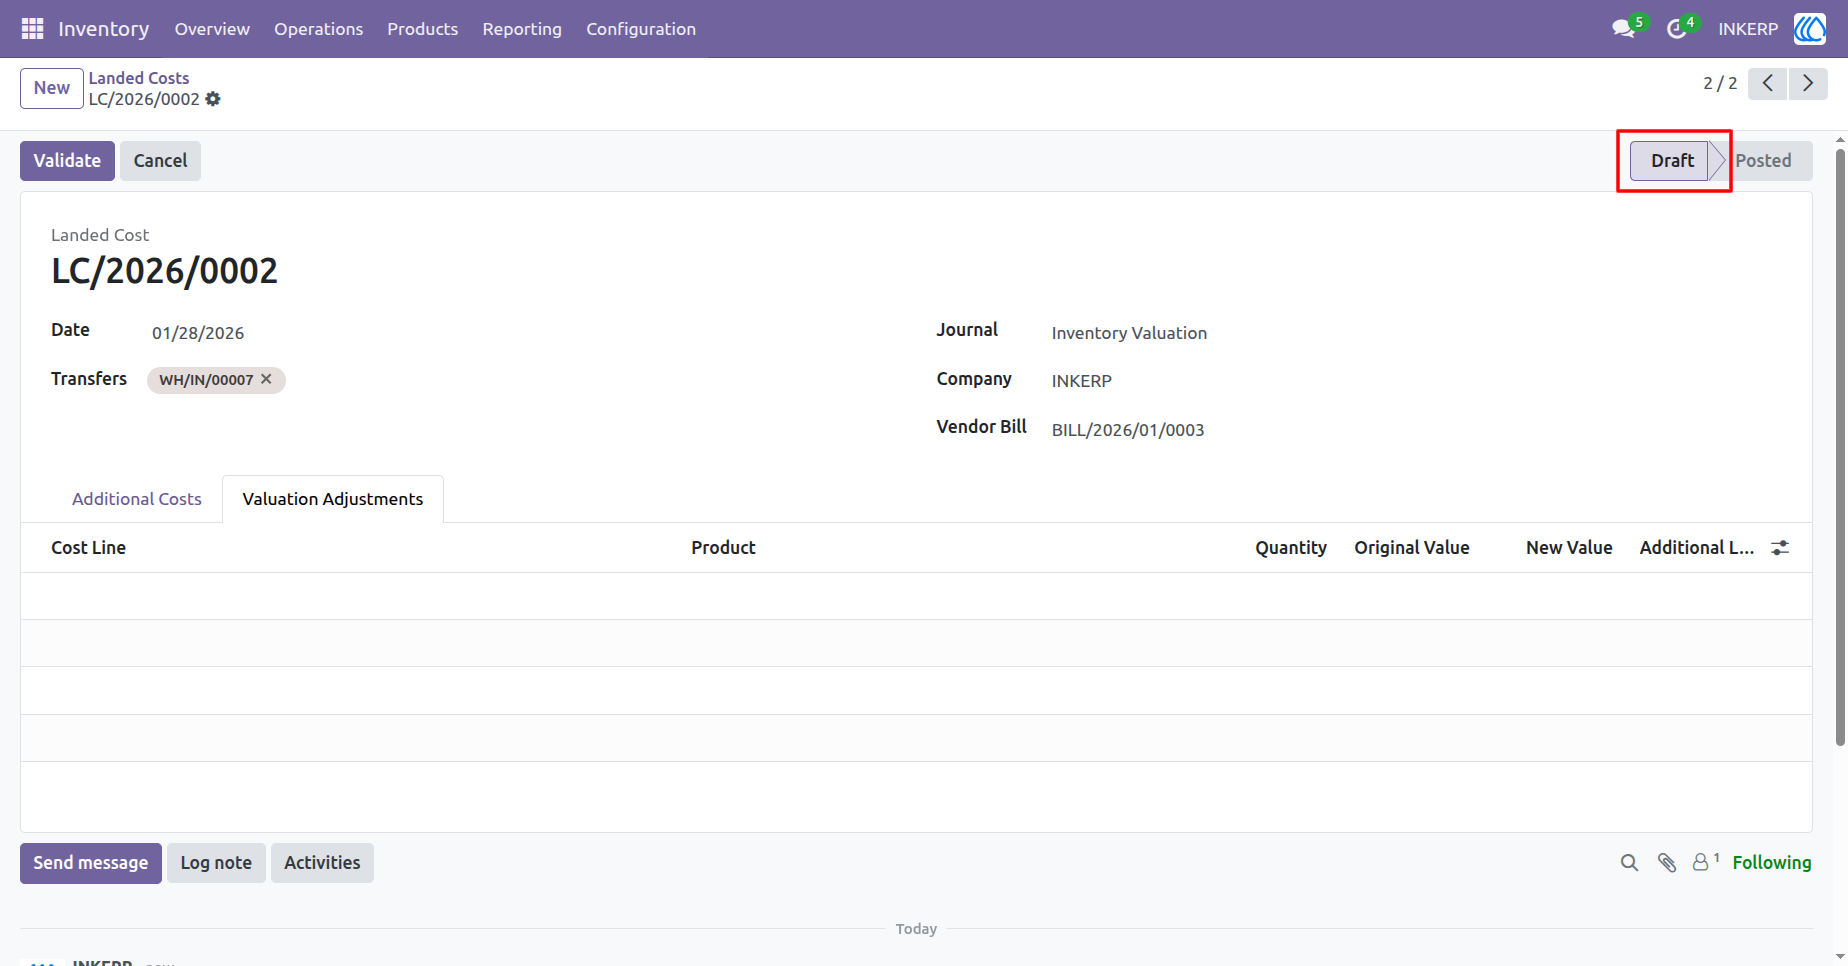
Task: Remove the WH/IN/00007 transfer tag
Action: click(x=266, y=379)
